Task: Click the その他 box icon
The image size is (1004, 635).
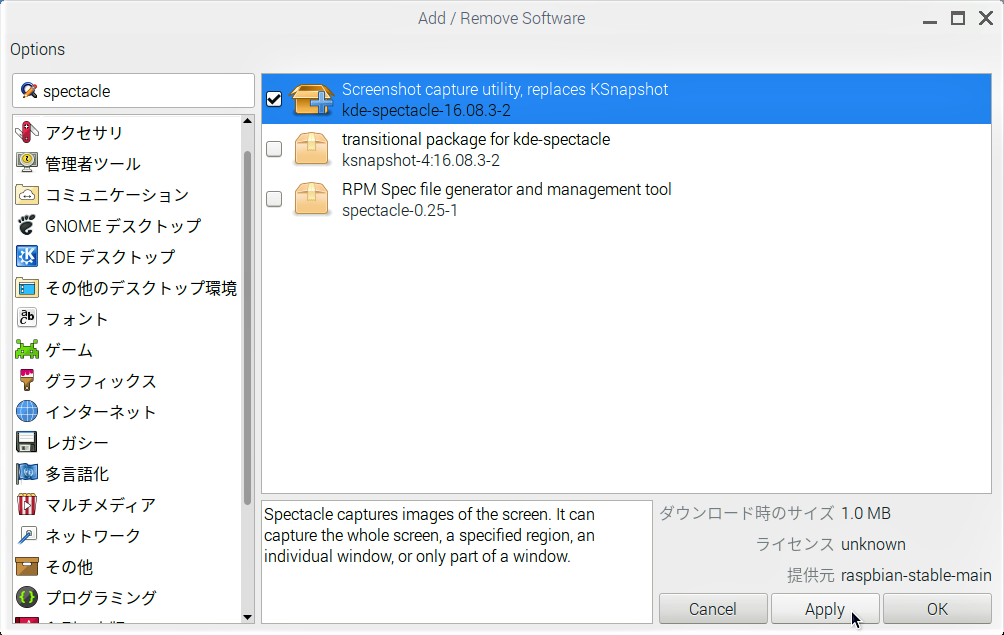Action: pyautogui.click(x=27, y=567)
